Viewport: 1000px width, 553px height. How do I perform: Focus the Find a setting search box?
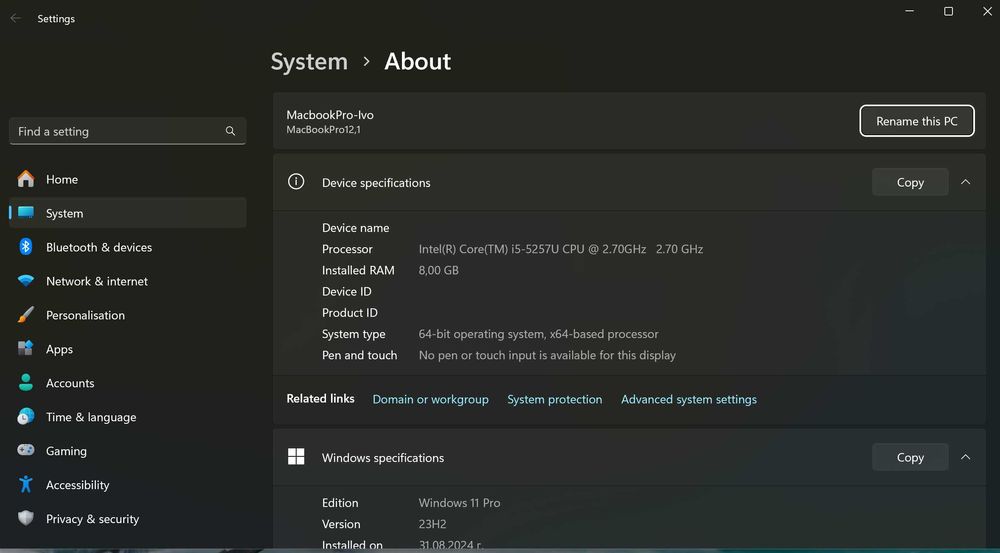[x=128, y=131]
